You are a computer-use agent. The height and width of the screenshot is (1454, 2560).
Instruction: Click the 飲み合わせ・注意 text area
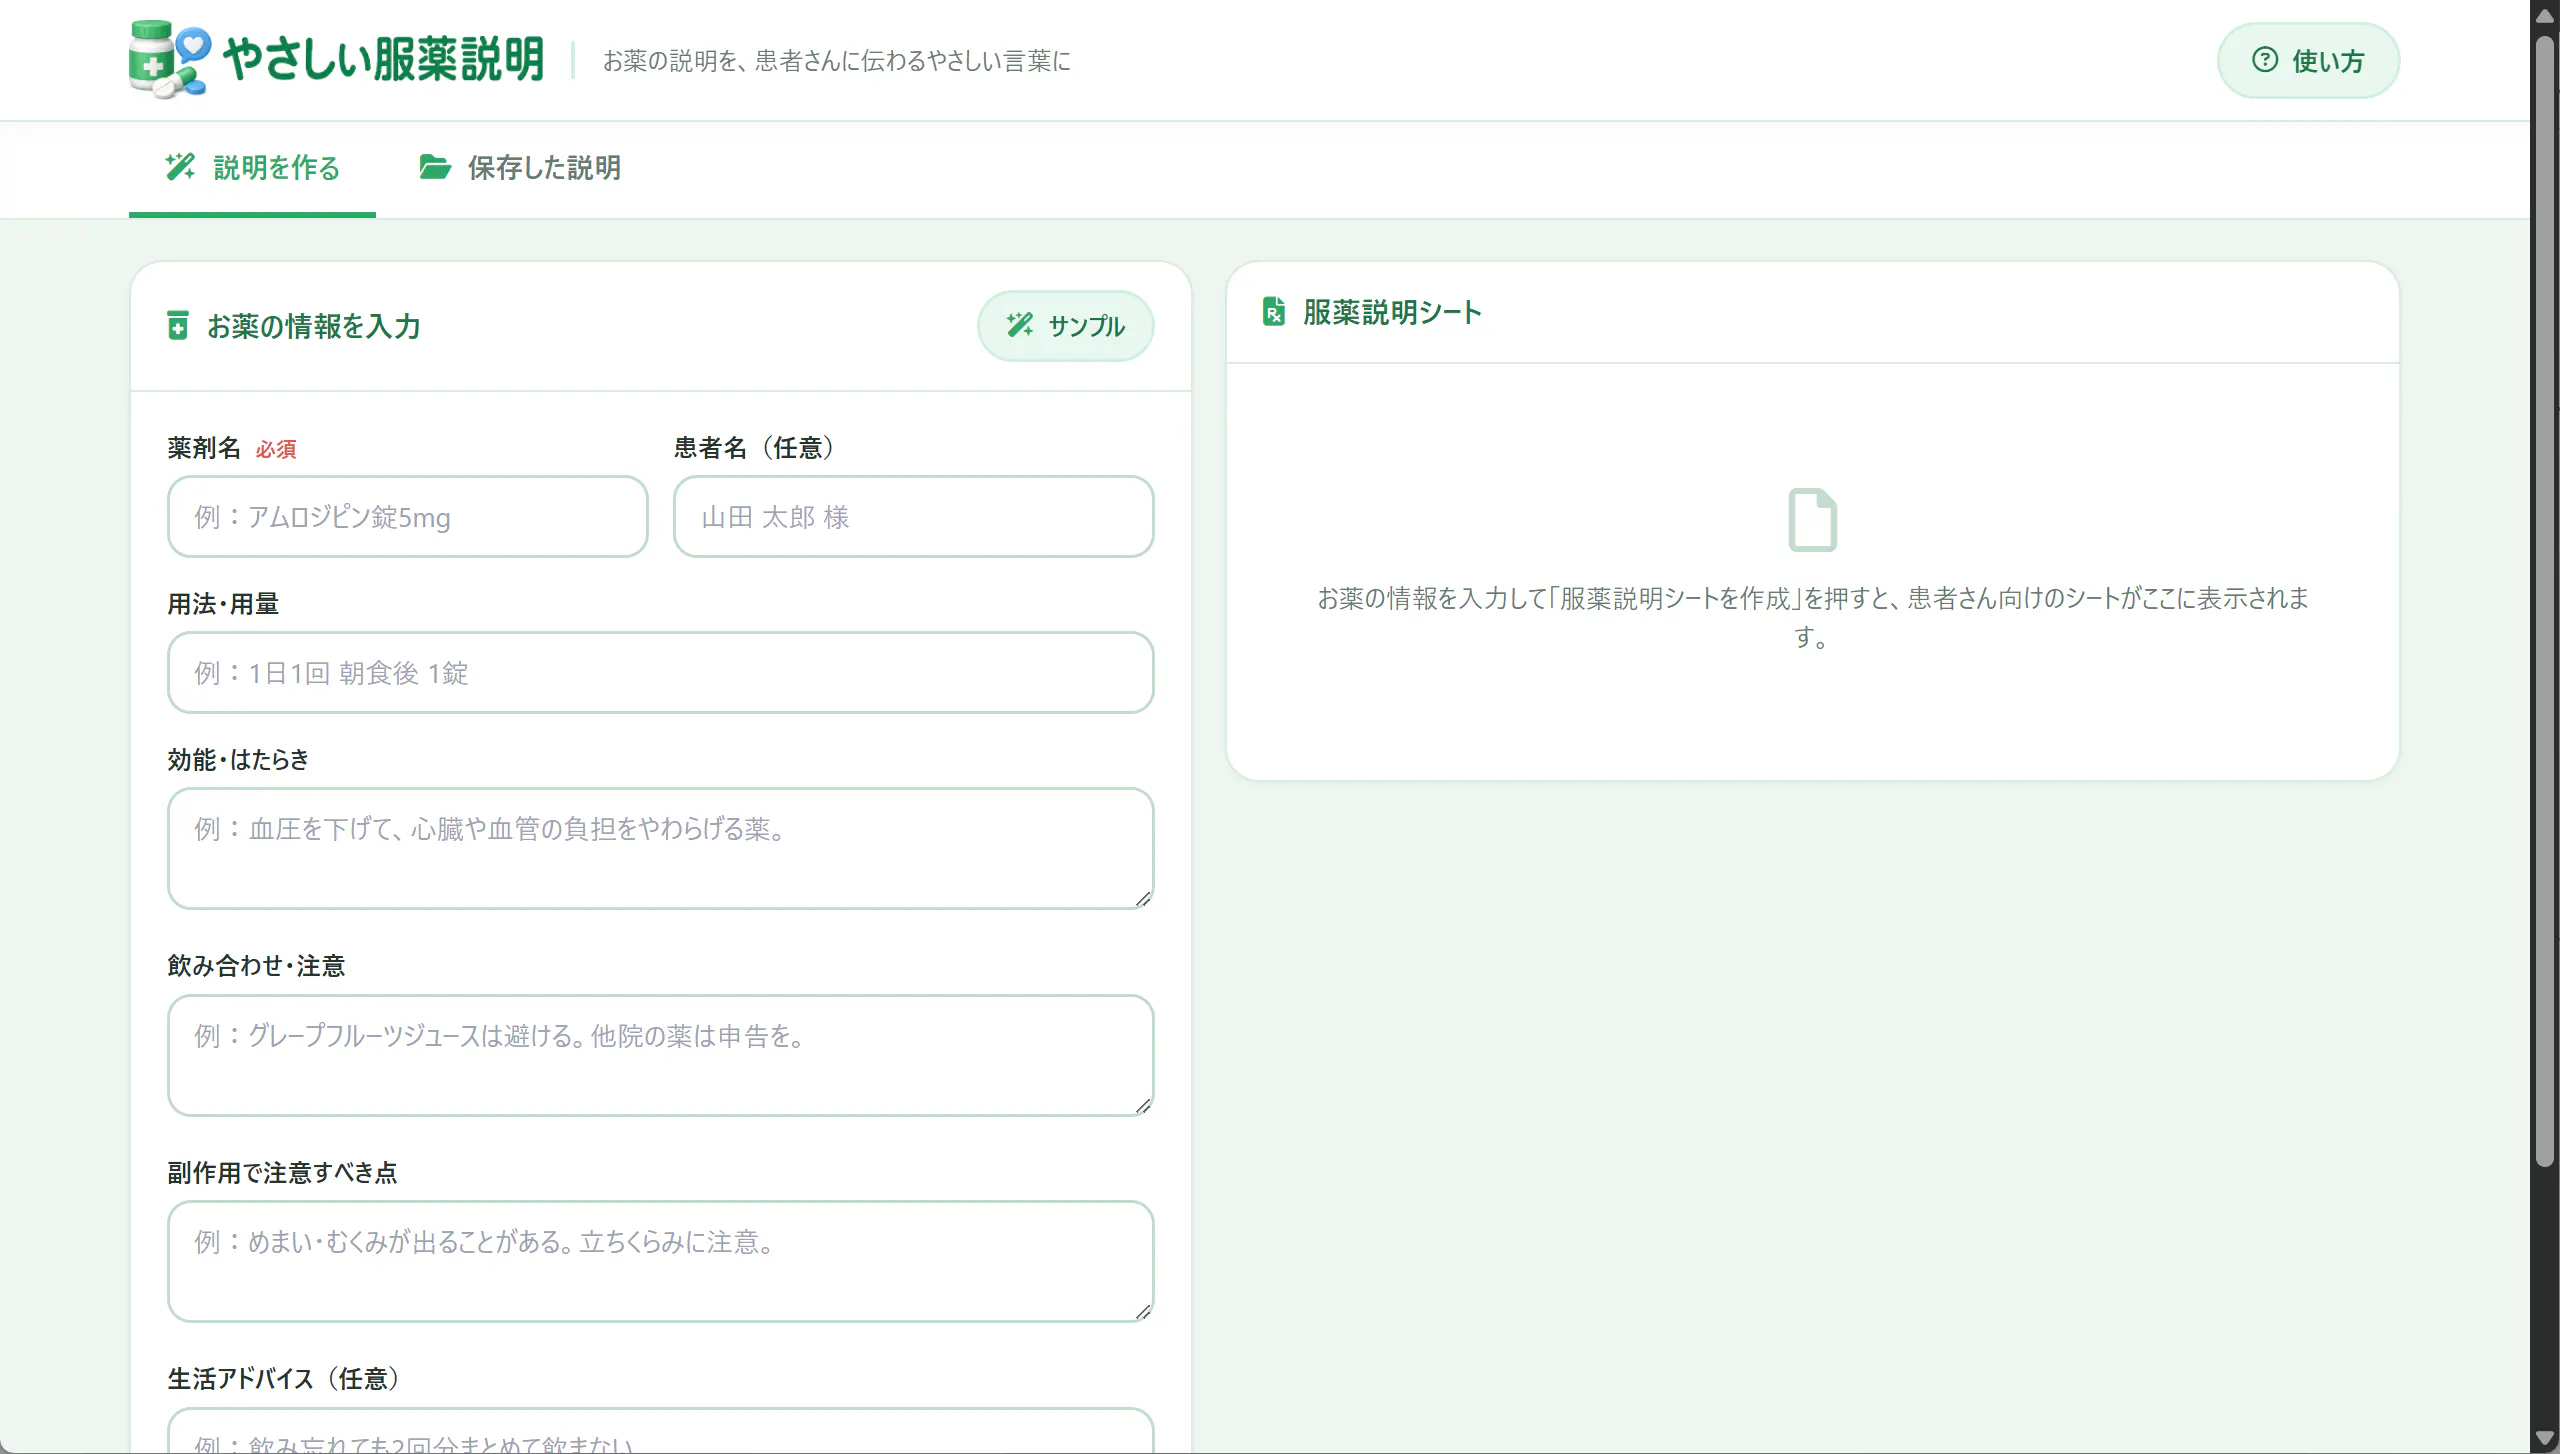[x=661, y=1056]
